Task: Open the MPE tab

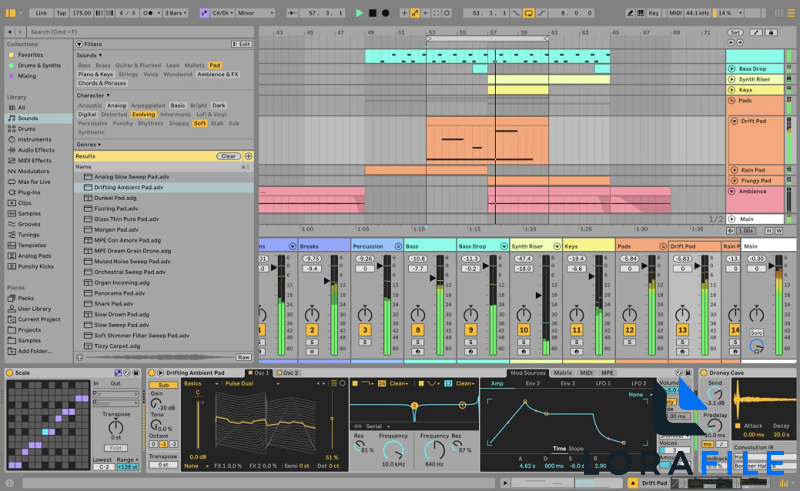Action: [607, 373]
